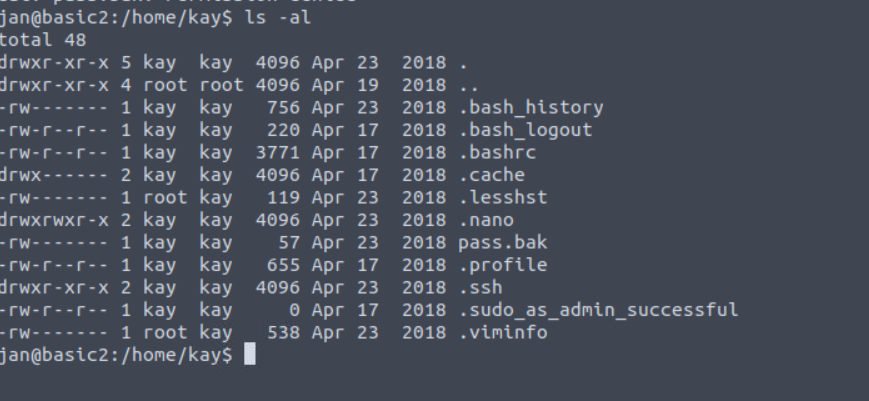
Task: Click the .sudo_as_admin_successful filename
Action: pyautogui.click(x=599, y=310)
